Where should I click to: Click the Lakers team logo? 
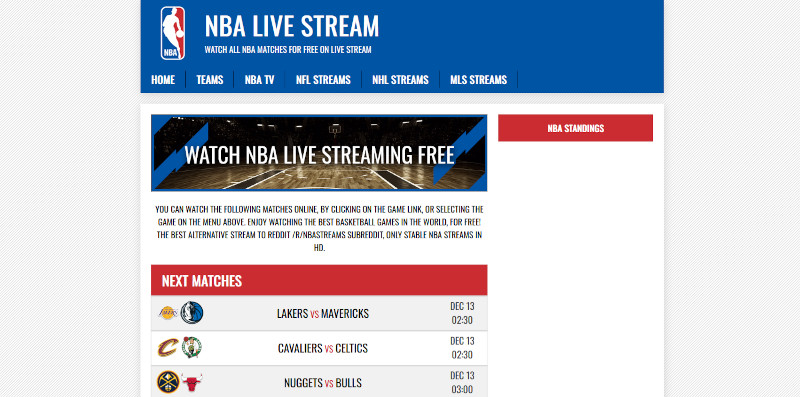pos(168,313)
